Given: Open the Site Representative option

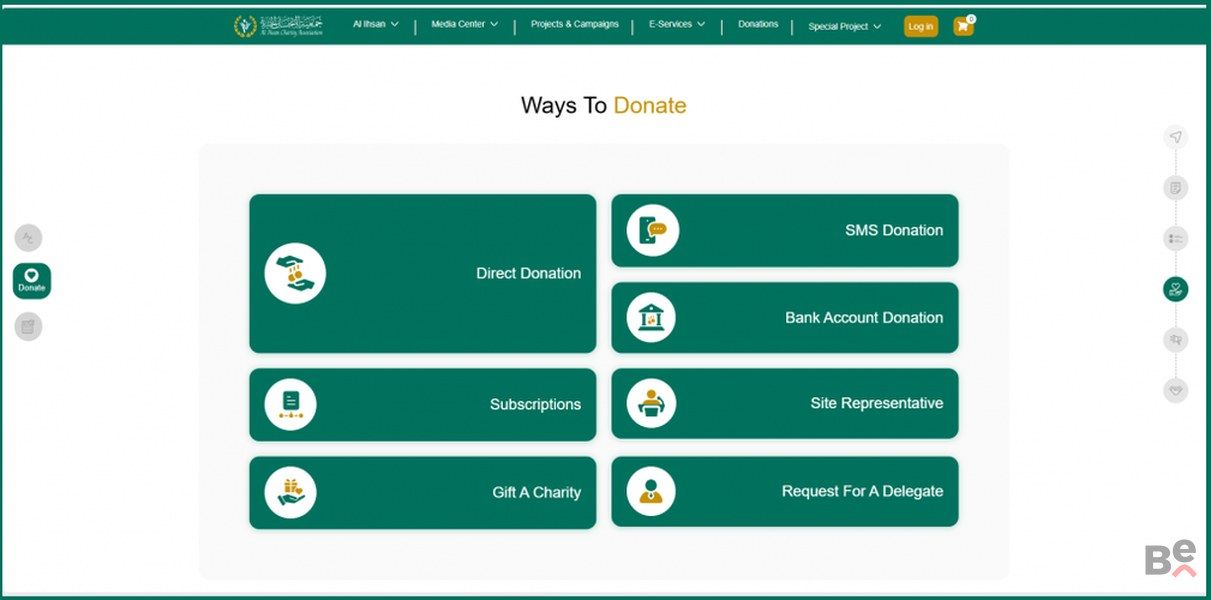Looking at the screenshot, I should [x=784, y=404].
